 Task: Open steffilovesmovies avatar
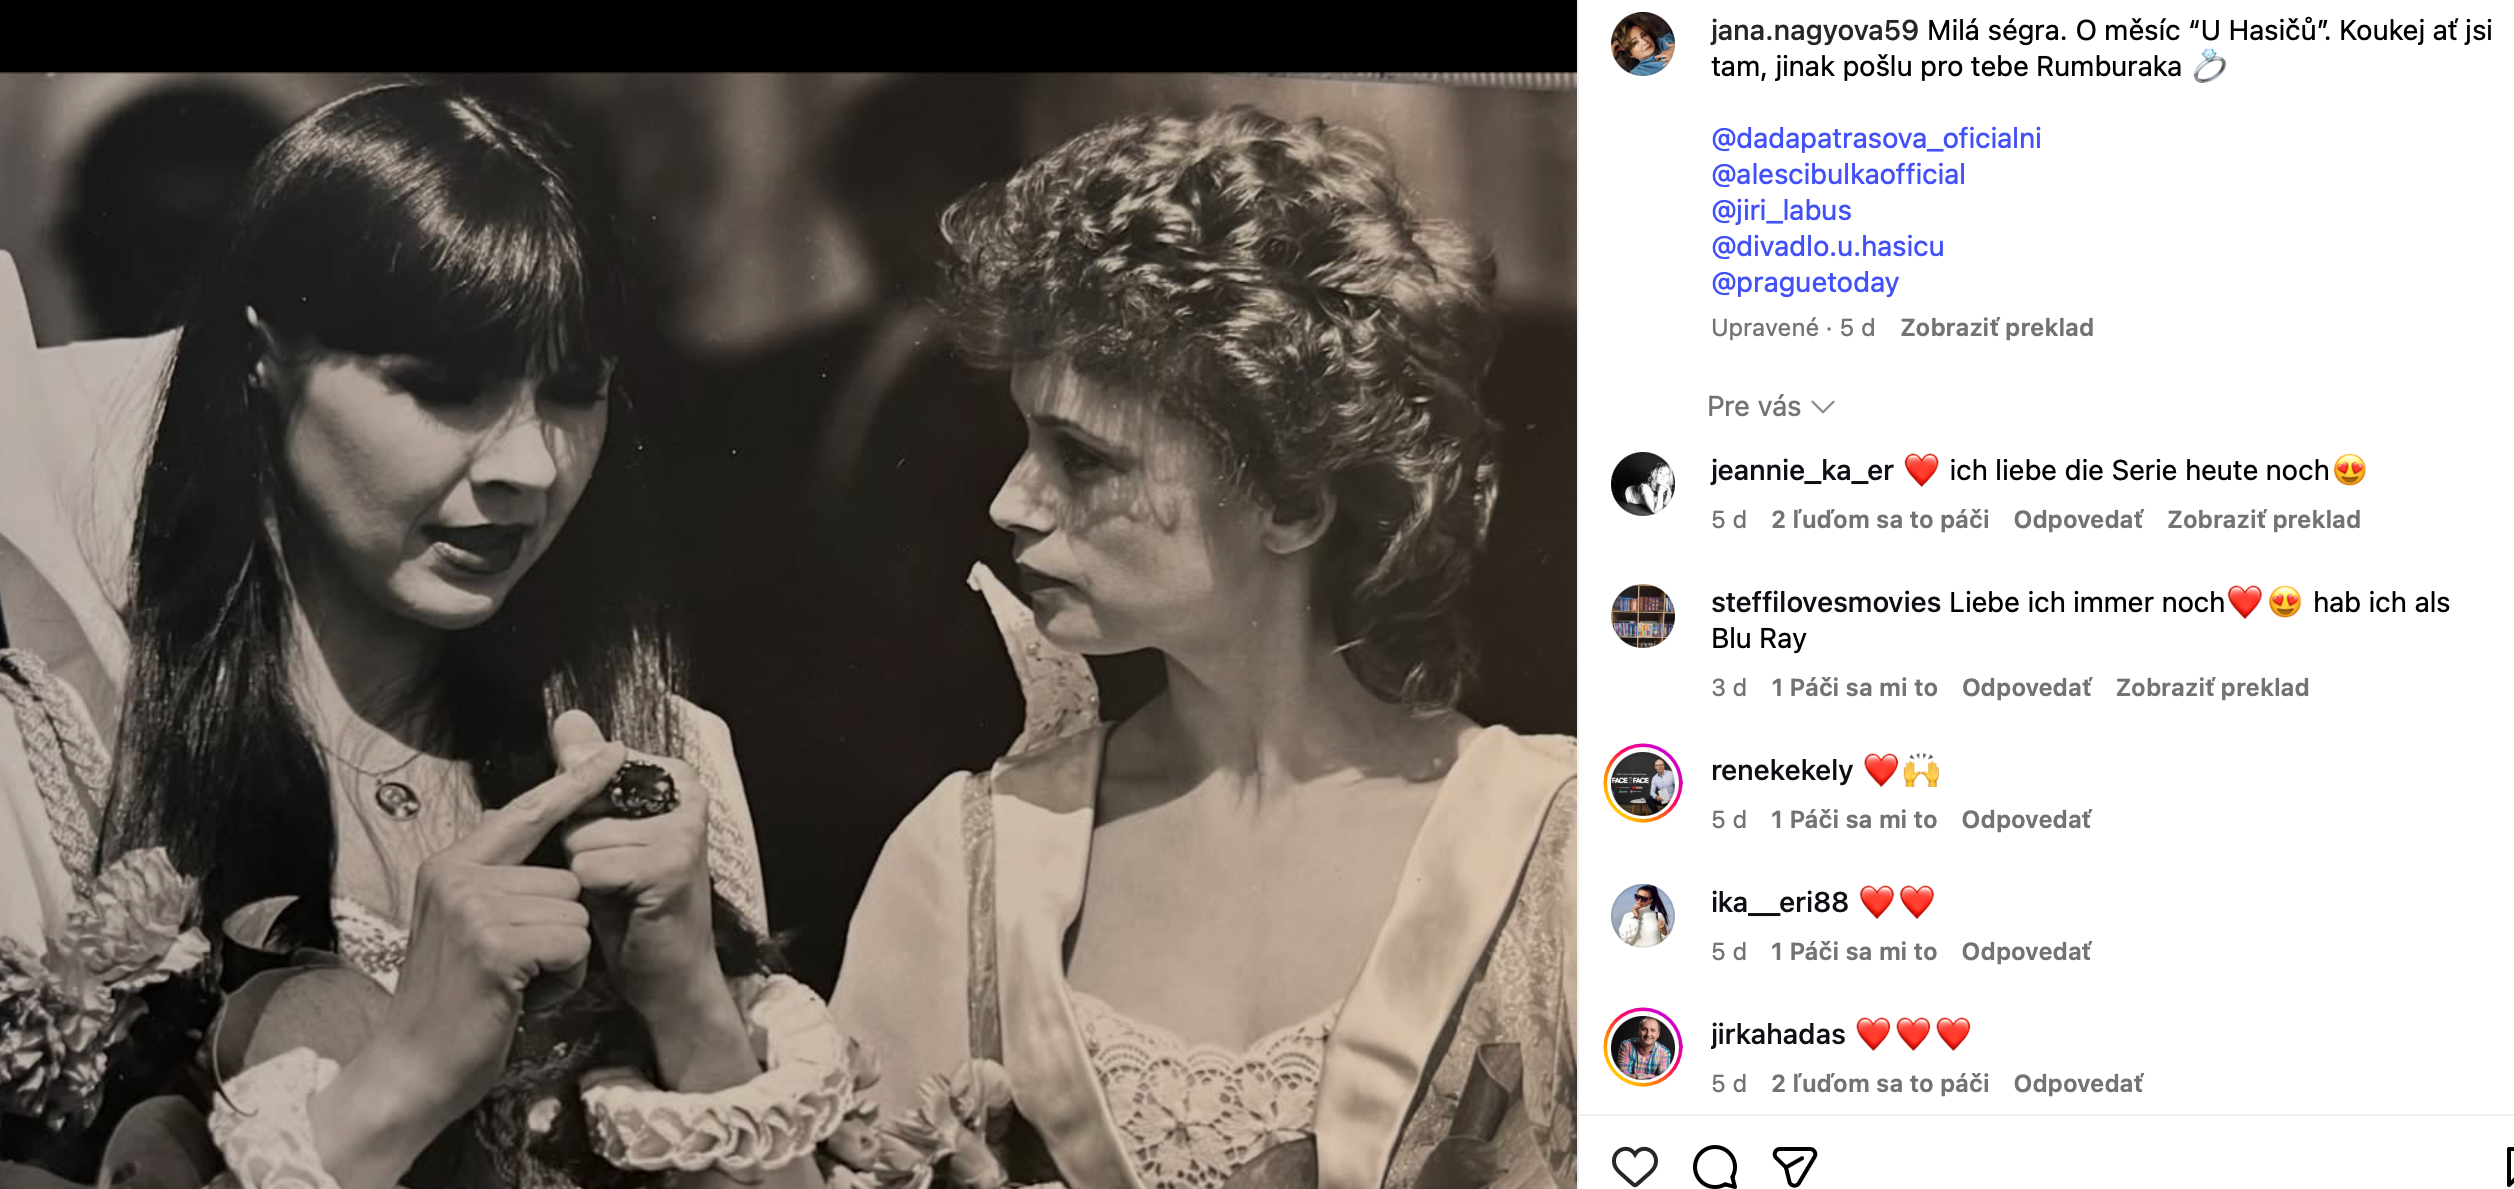[x=1642, y=616]
